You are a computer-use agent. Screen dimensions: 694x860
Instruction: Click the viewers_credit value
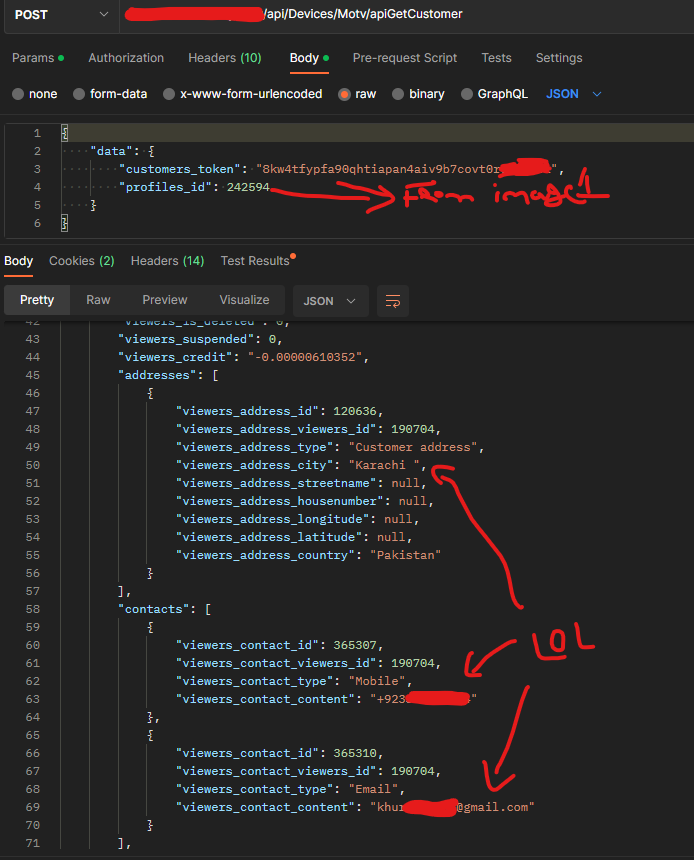304,357
